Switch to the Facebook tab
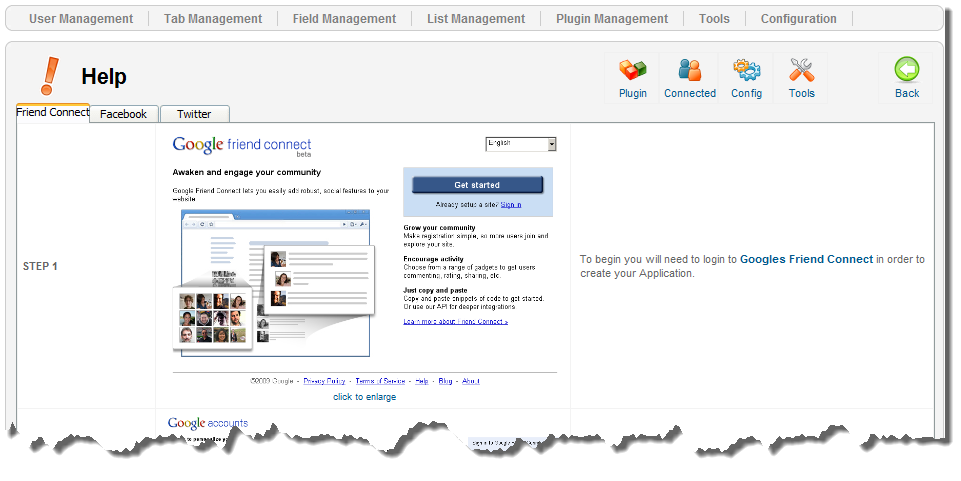Screen dimensions: 961x481 (124, 114)
